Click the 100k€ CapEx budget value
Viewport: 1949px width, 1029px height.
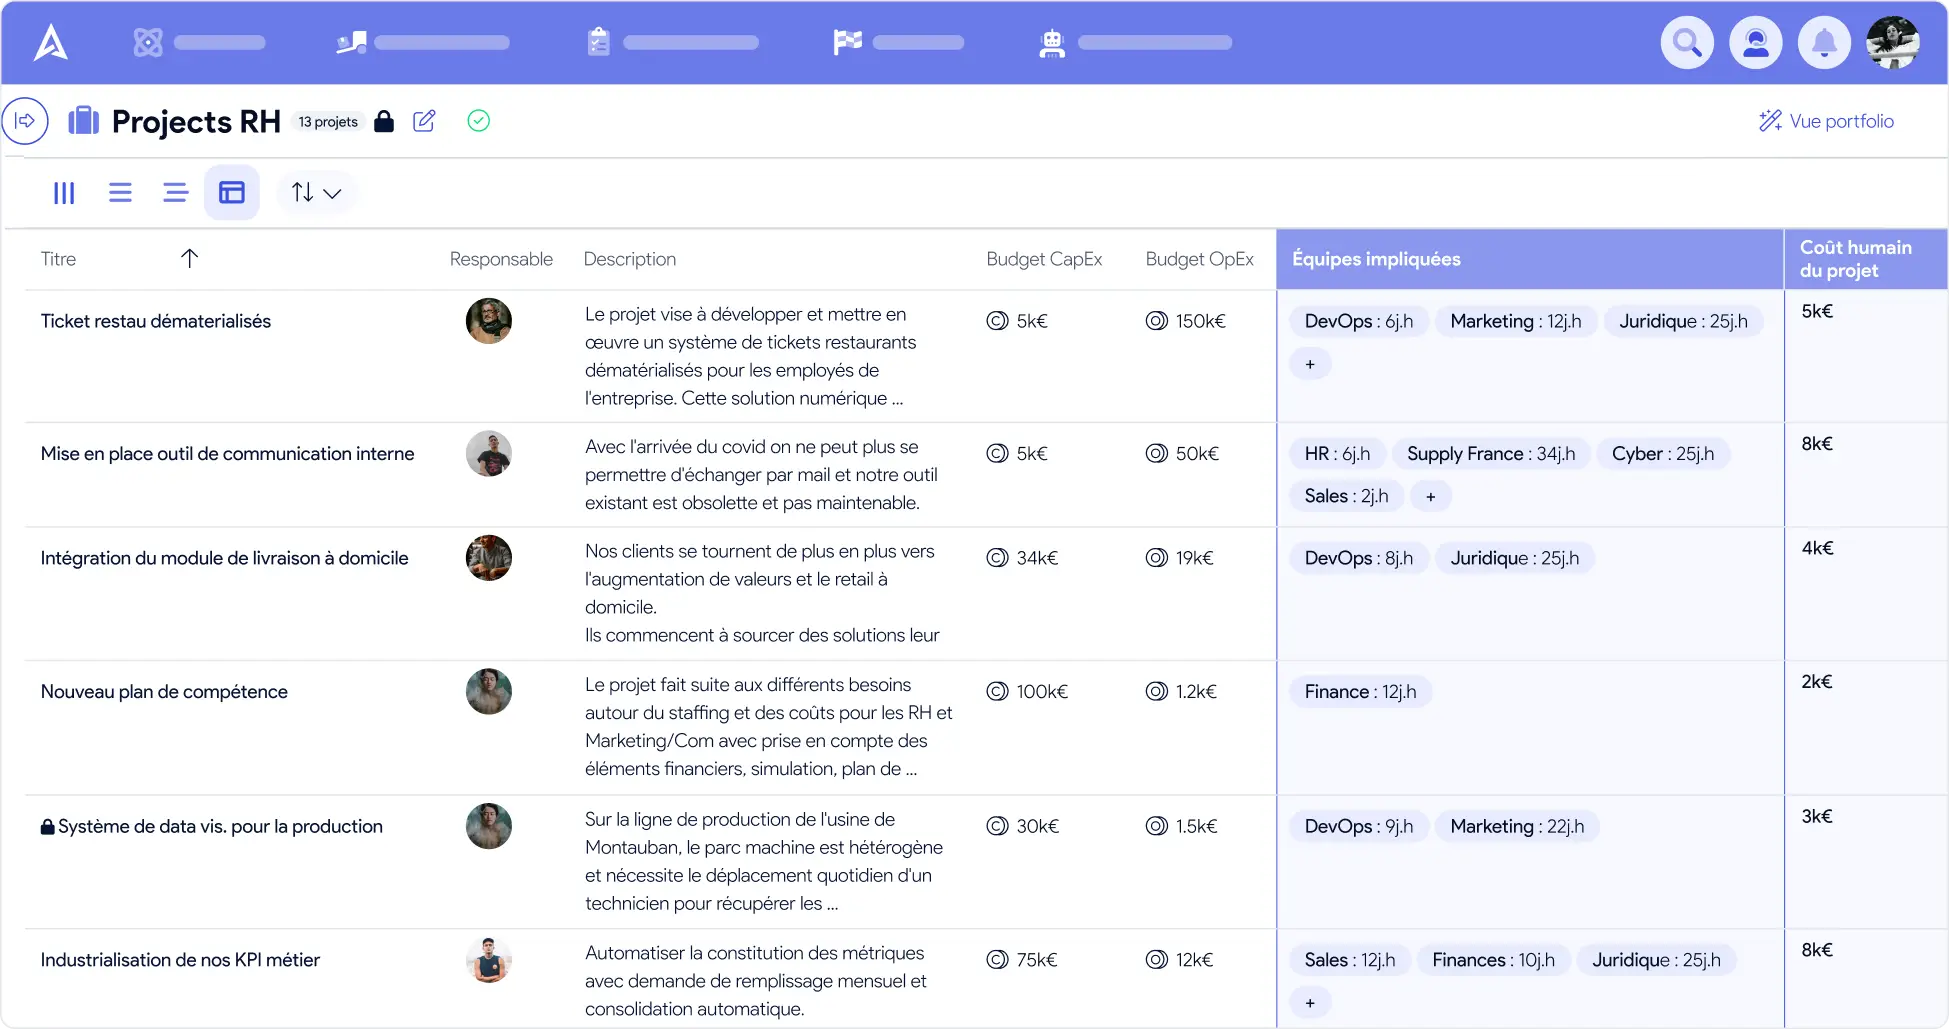coord(1042,692)
